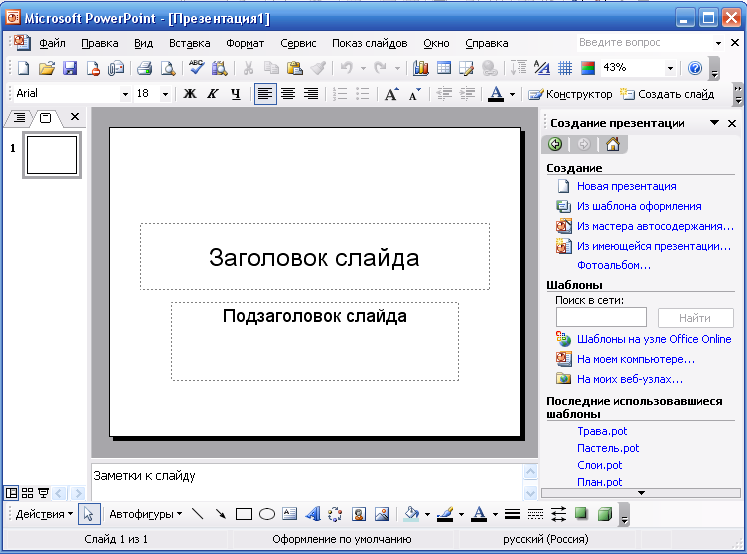Open the Вставка menu

pos(190,43)
